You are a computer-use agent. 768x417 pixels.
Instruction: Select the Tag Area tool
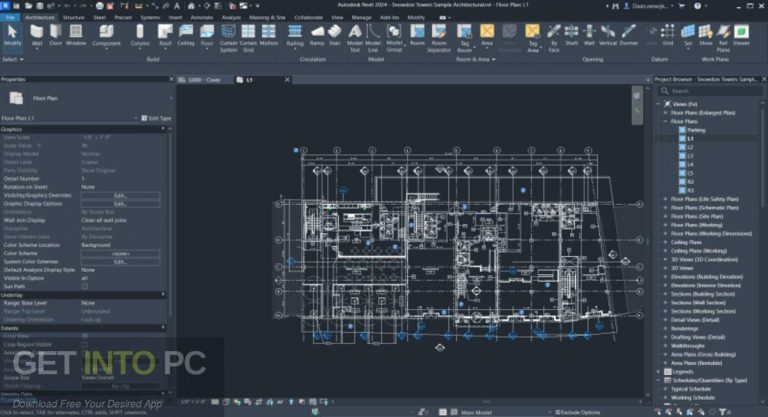pos(532,38)
